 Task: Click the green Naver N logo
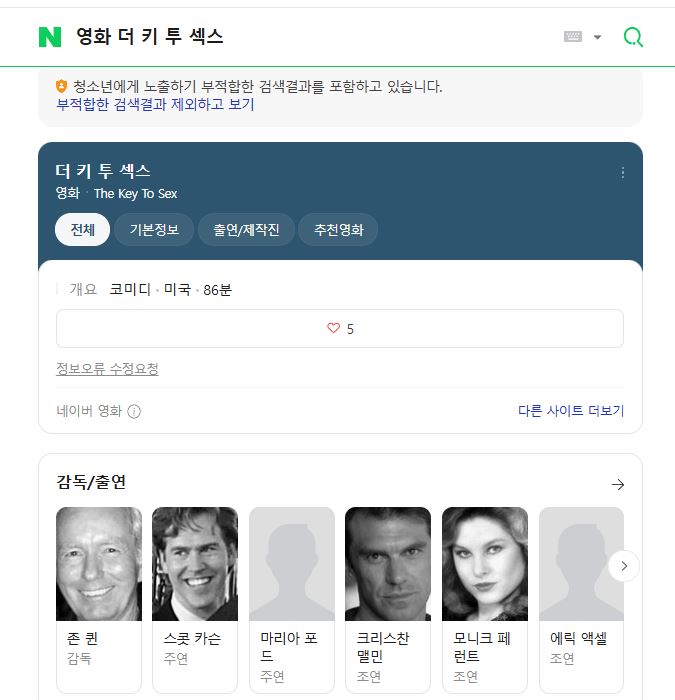50,37
